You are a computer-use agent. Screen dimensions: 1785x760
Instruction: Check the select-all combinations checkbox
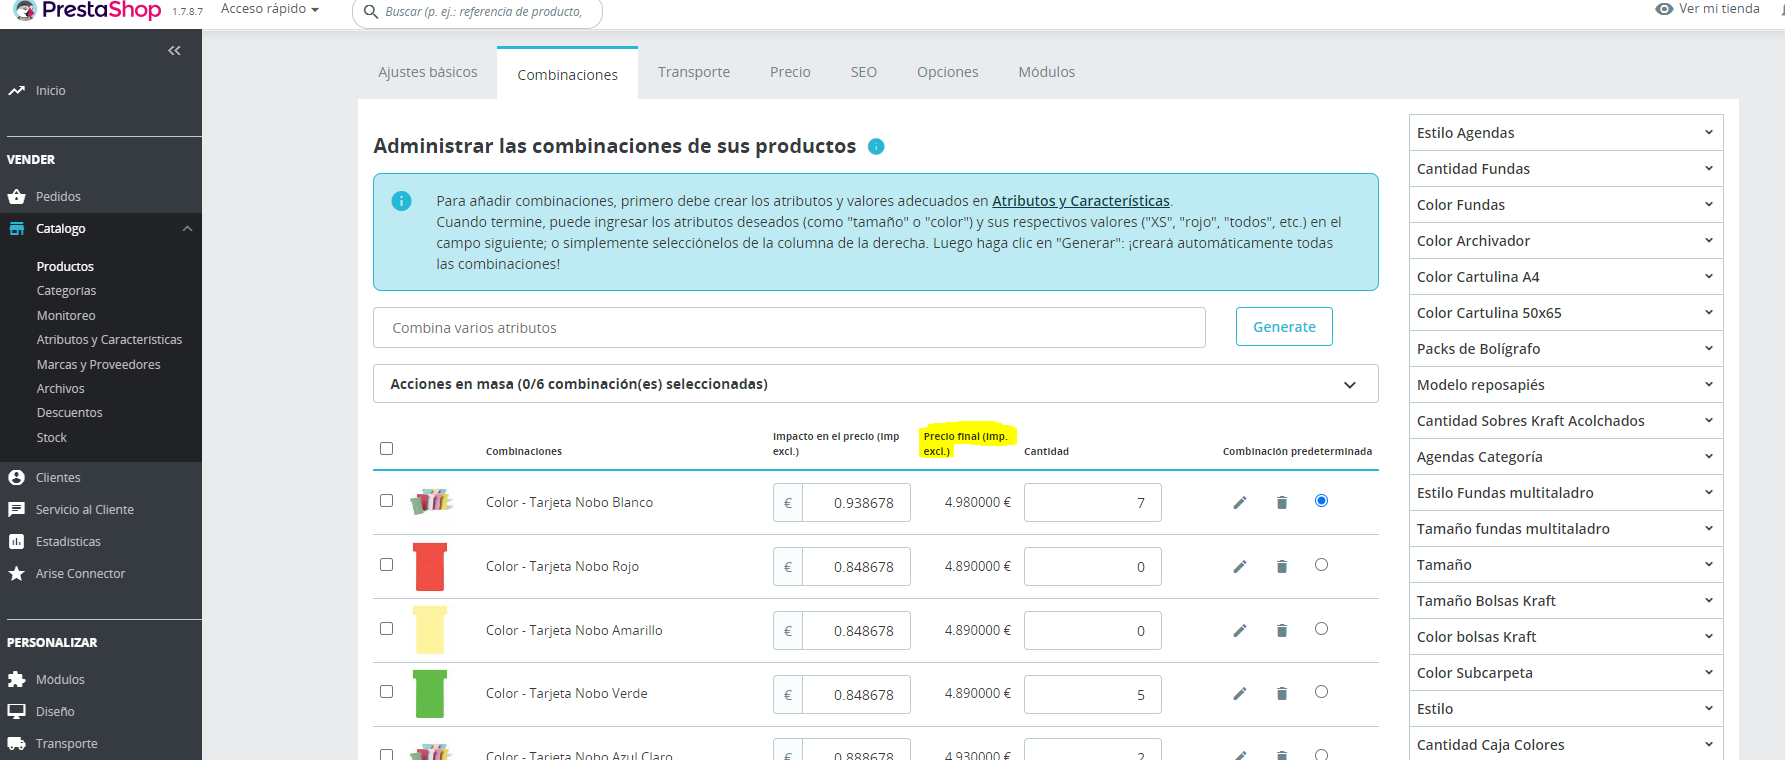(387, 448)
